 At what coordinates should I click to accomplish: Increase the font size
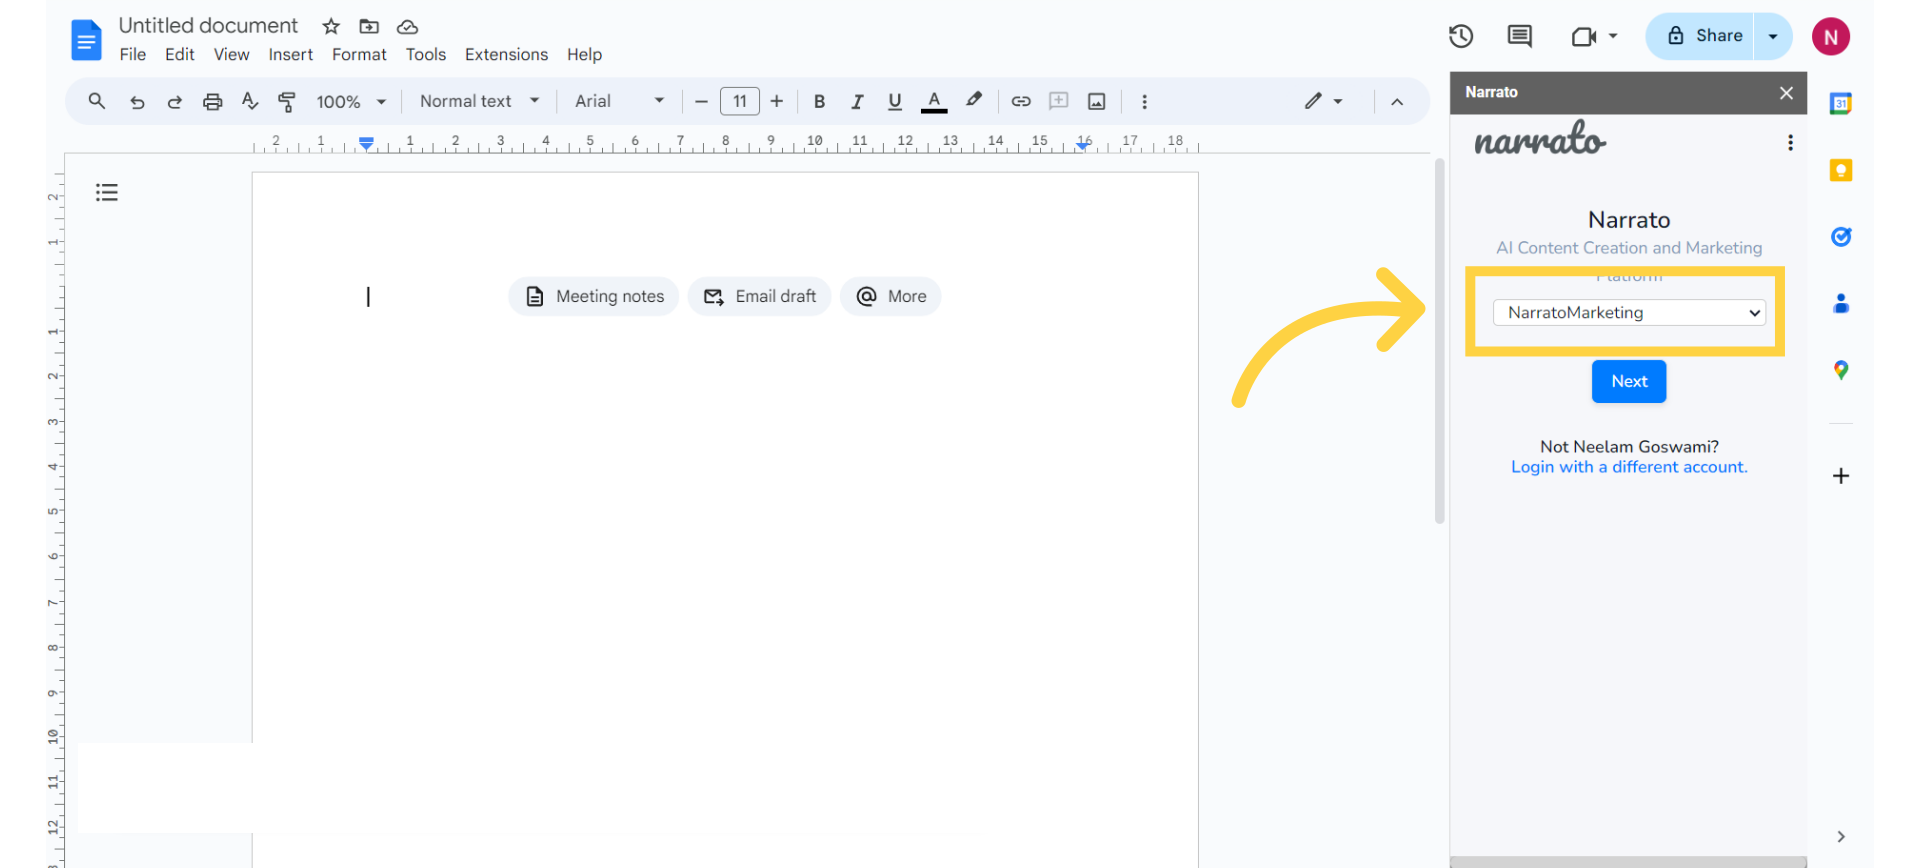point(777,101)
